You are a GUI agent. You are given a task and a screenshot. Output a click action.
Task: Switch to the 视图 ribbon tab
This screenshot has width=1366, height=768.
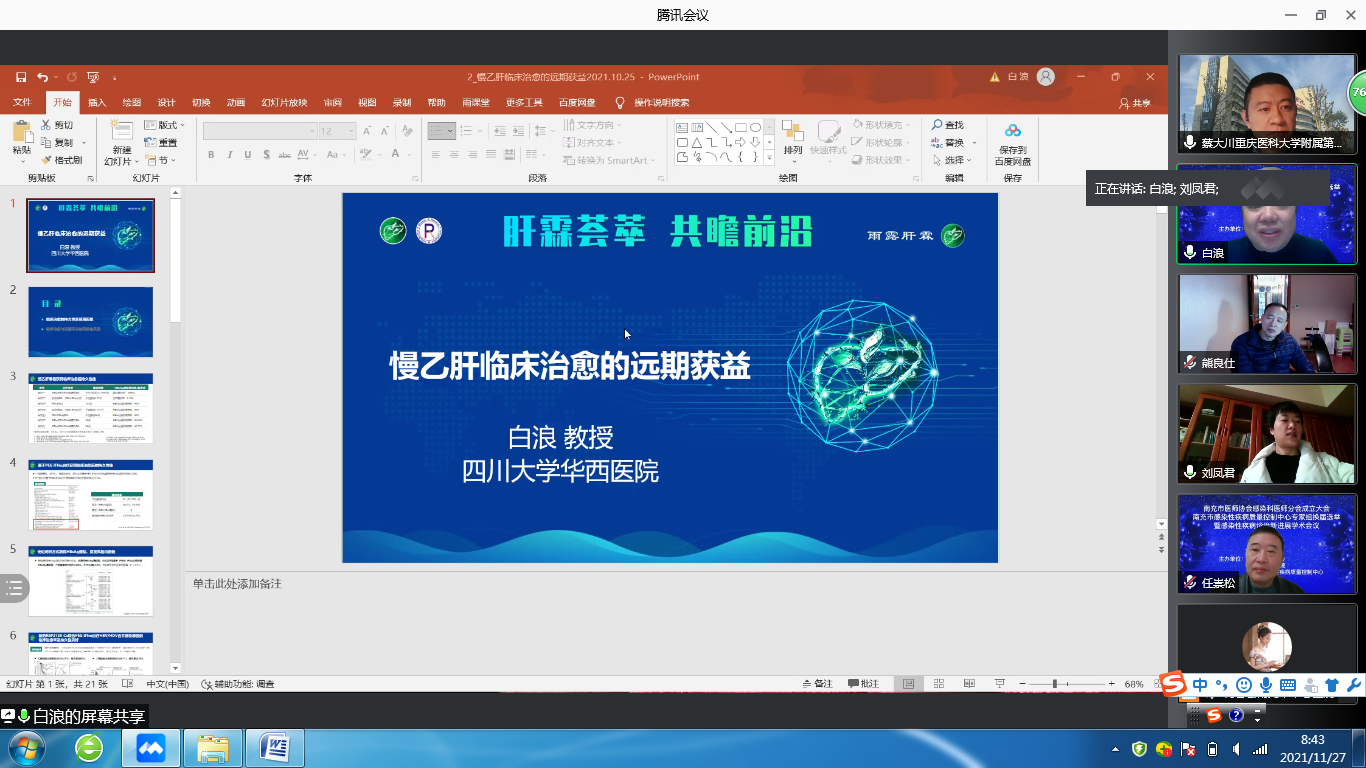367,102
